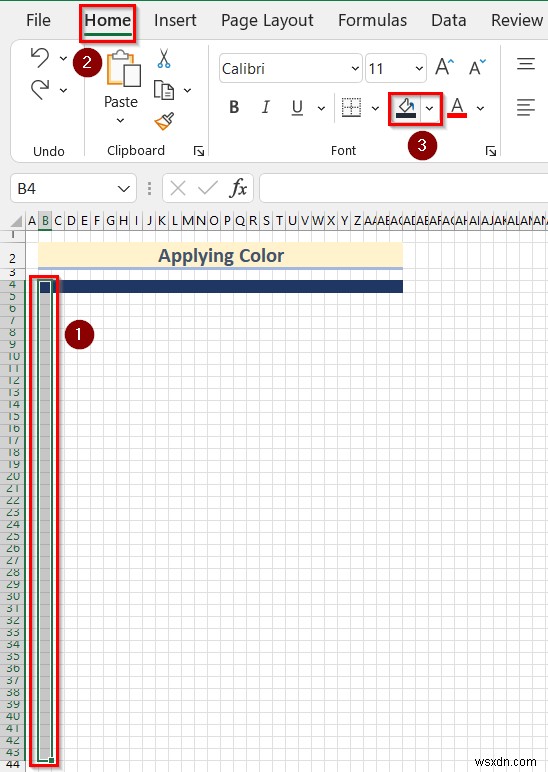The height and width of the screenshot is (772, 548).
Task: Open the Clipboard dialog launcher
Action: coord(199,151)
